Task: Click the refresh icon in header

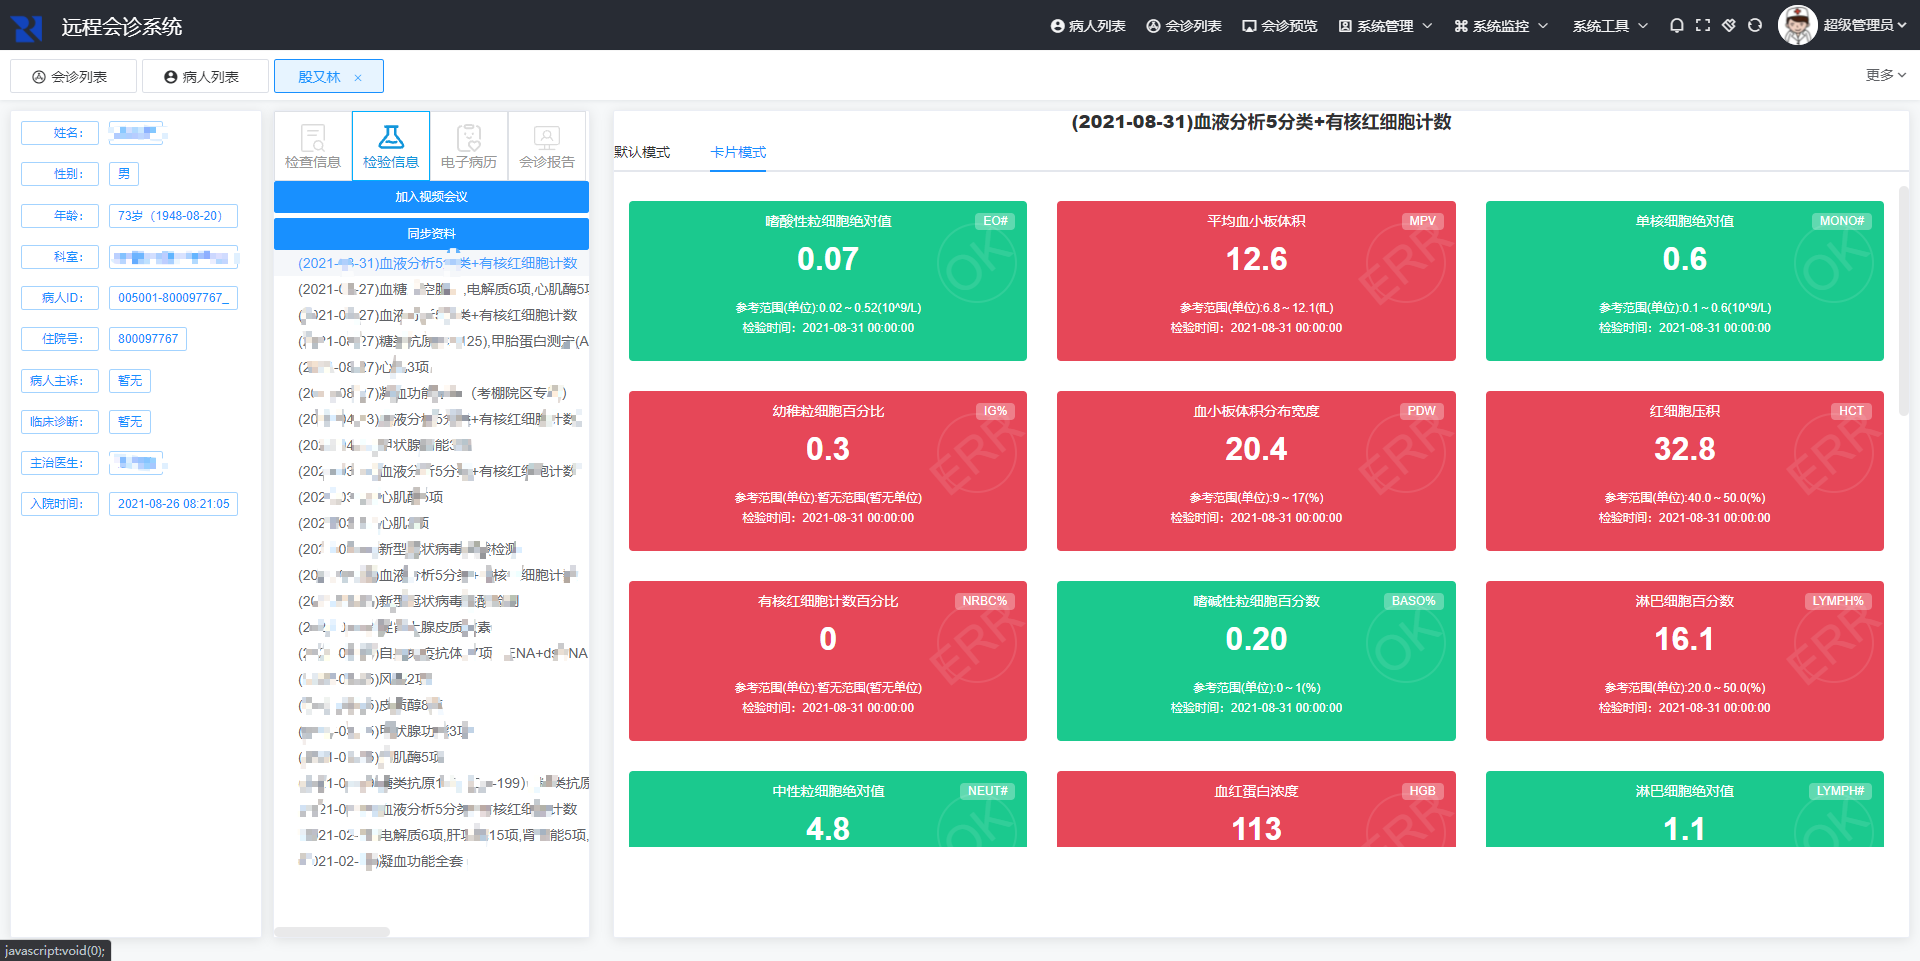Action: coord(1755,26)
